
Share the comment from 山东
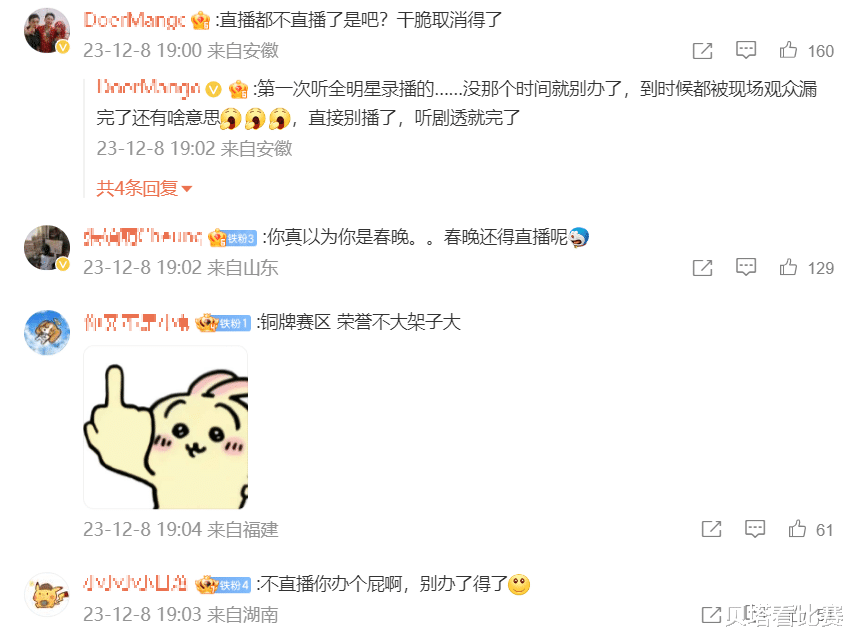(x=703, y=268)
